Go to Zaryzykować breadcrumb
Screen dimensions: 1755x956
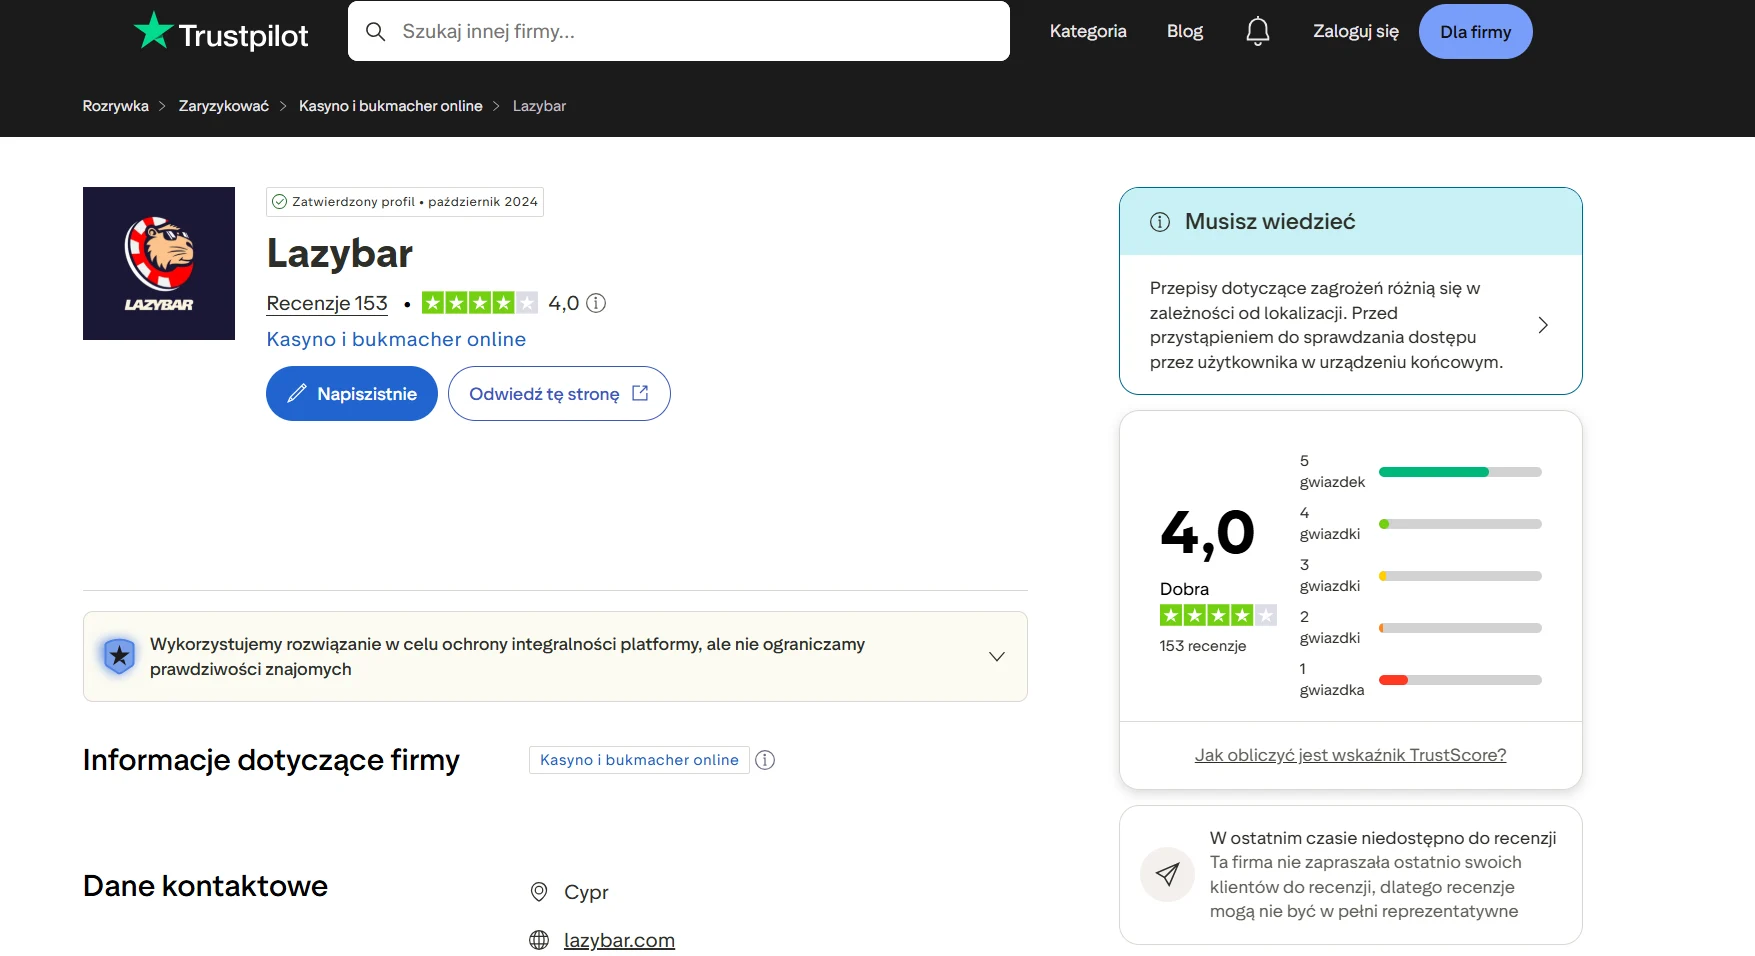click(x=224, y=106)
